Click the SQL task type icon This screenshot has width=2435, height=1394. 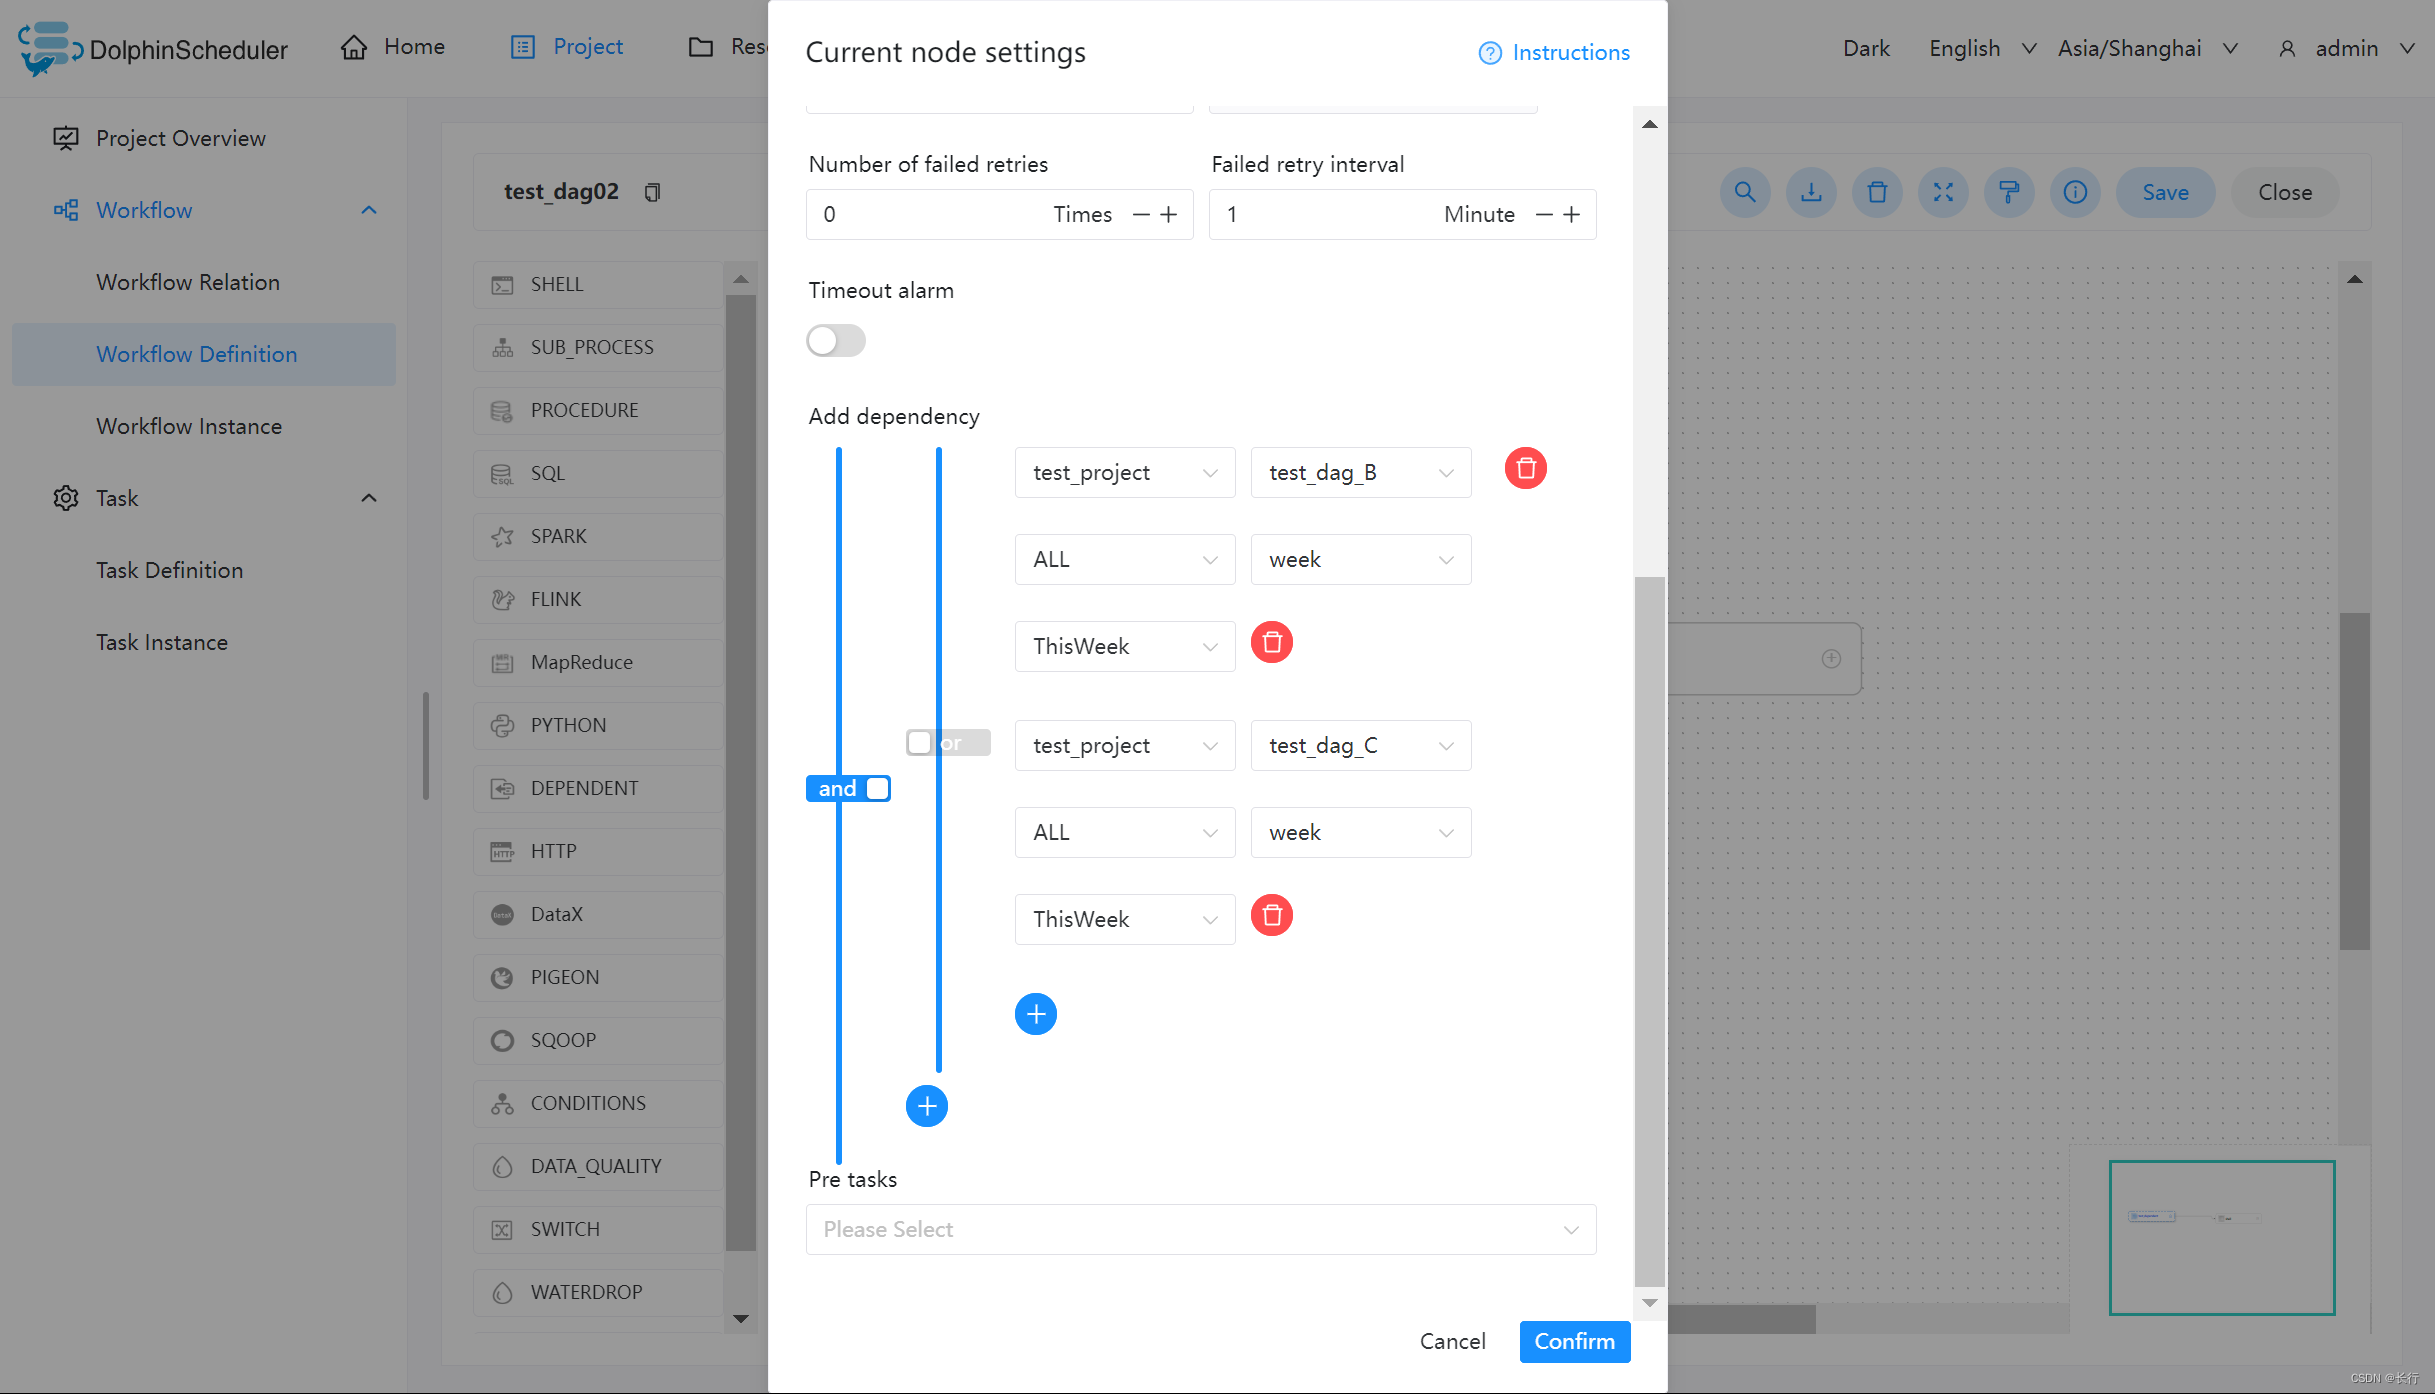click(502, 473)
